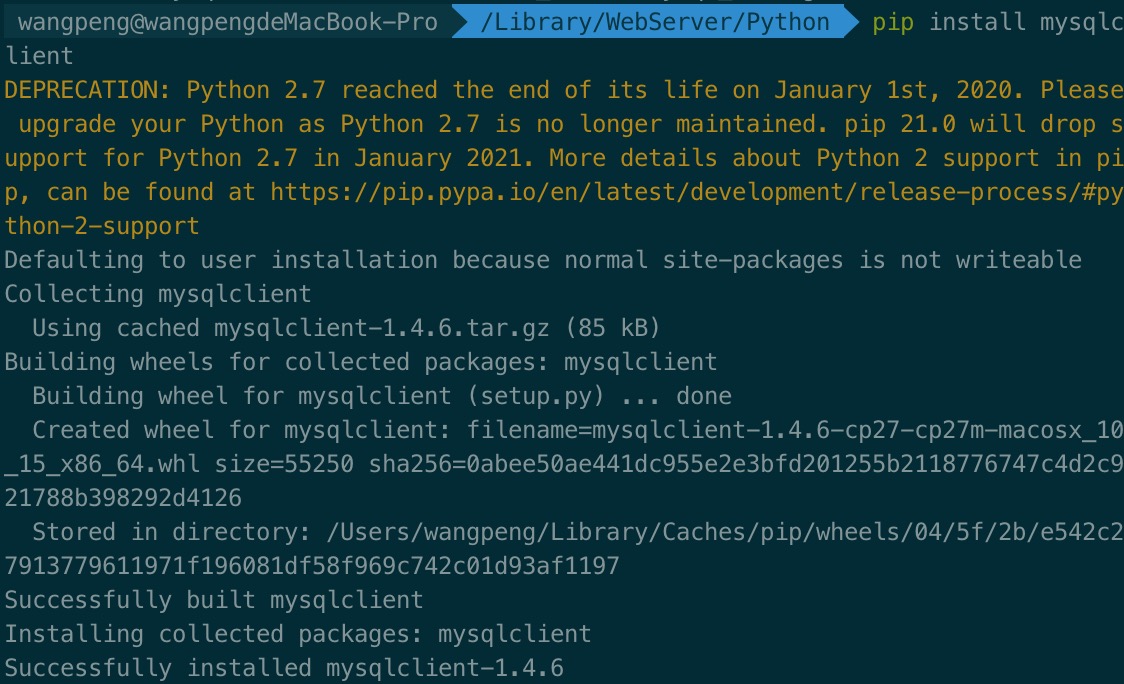Click the wrapped 'lient' command remainder

click(39, 56)
